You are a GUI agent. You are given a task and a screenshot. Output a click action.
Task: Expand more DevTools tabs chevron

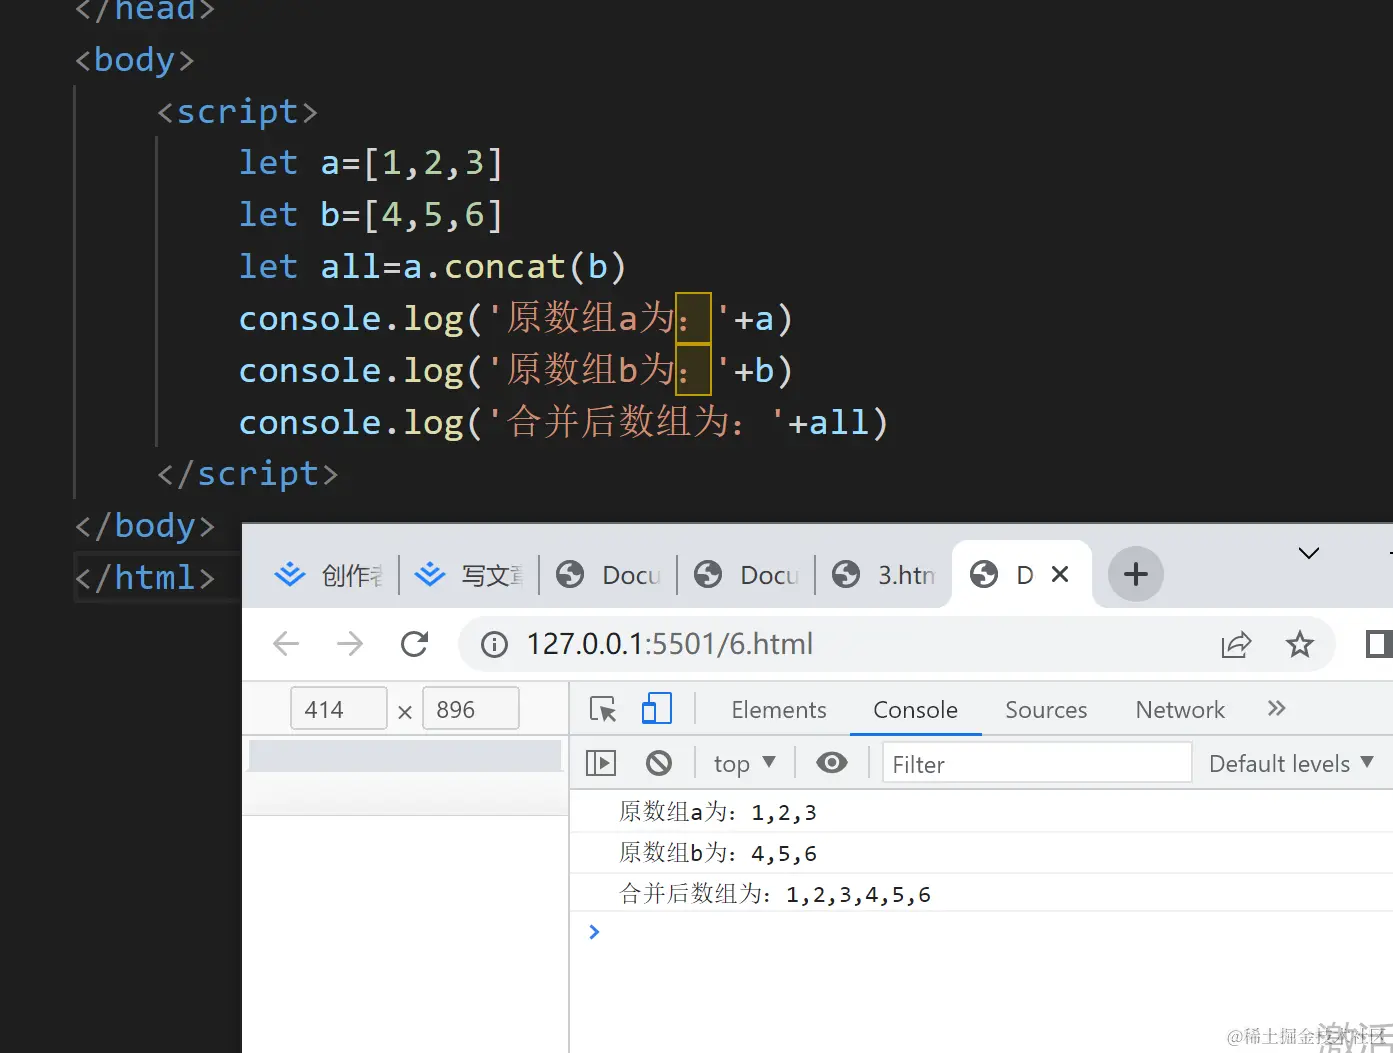1276,708
